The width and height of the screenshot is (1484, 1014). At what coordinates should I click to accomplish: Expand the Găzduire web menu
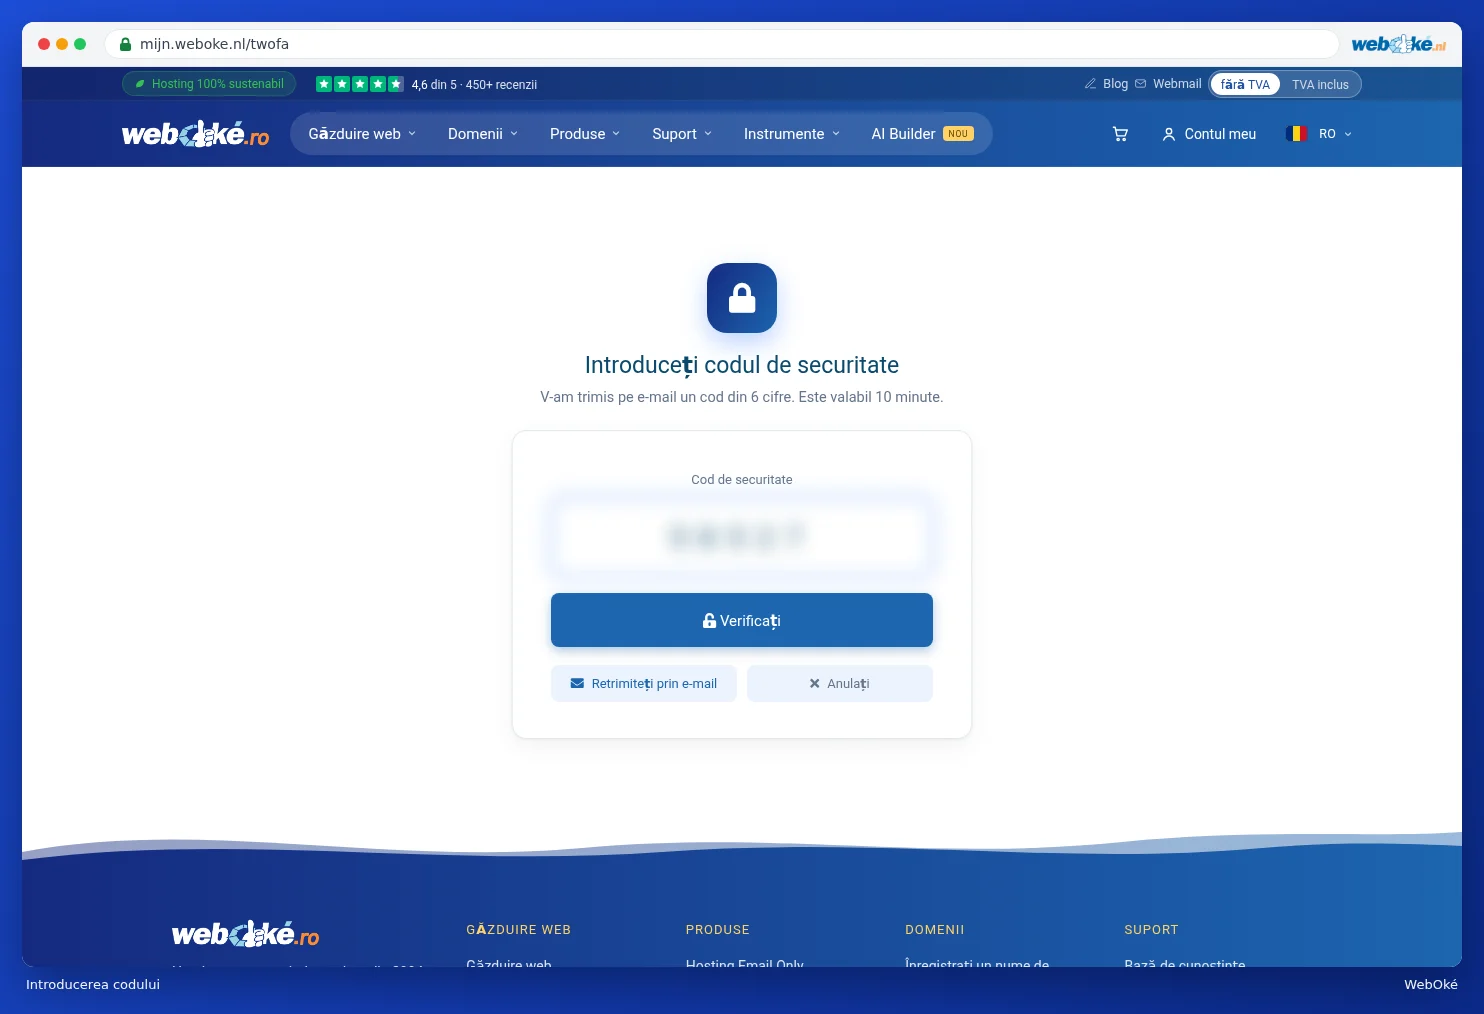point(362,134)
